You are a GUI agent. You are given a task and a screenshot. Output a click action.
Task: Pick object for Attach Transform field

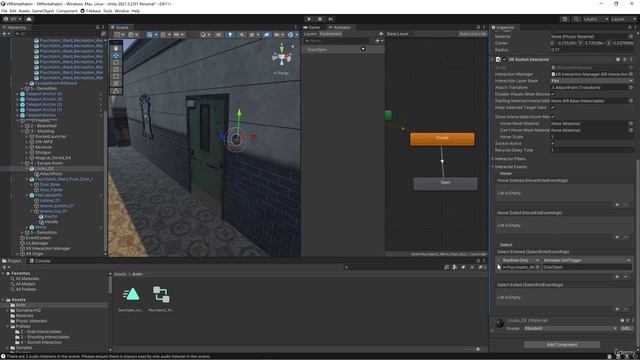click(x=631, y=87)
